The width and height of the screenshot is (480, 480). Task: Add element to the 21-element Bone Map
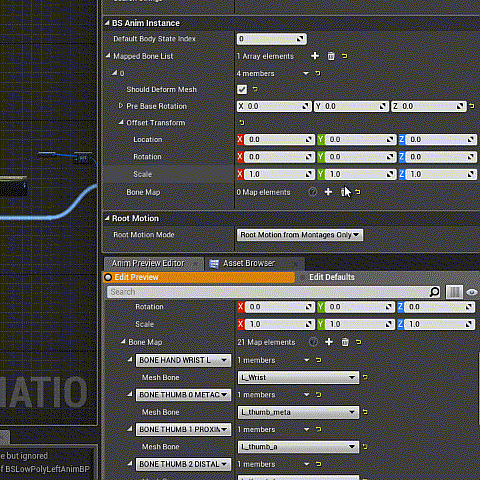(x=329, y=342)
